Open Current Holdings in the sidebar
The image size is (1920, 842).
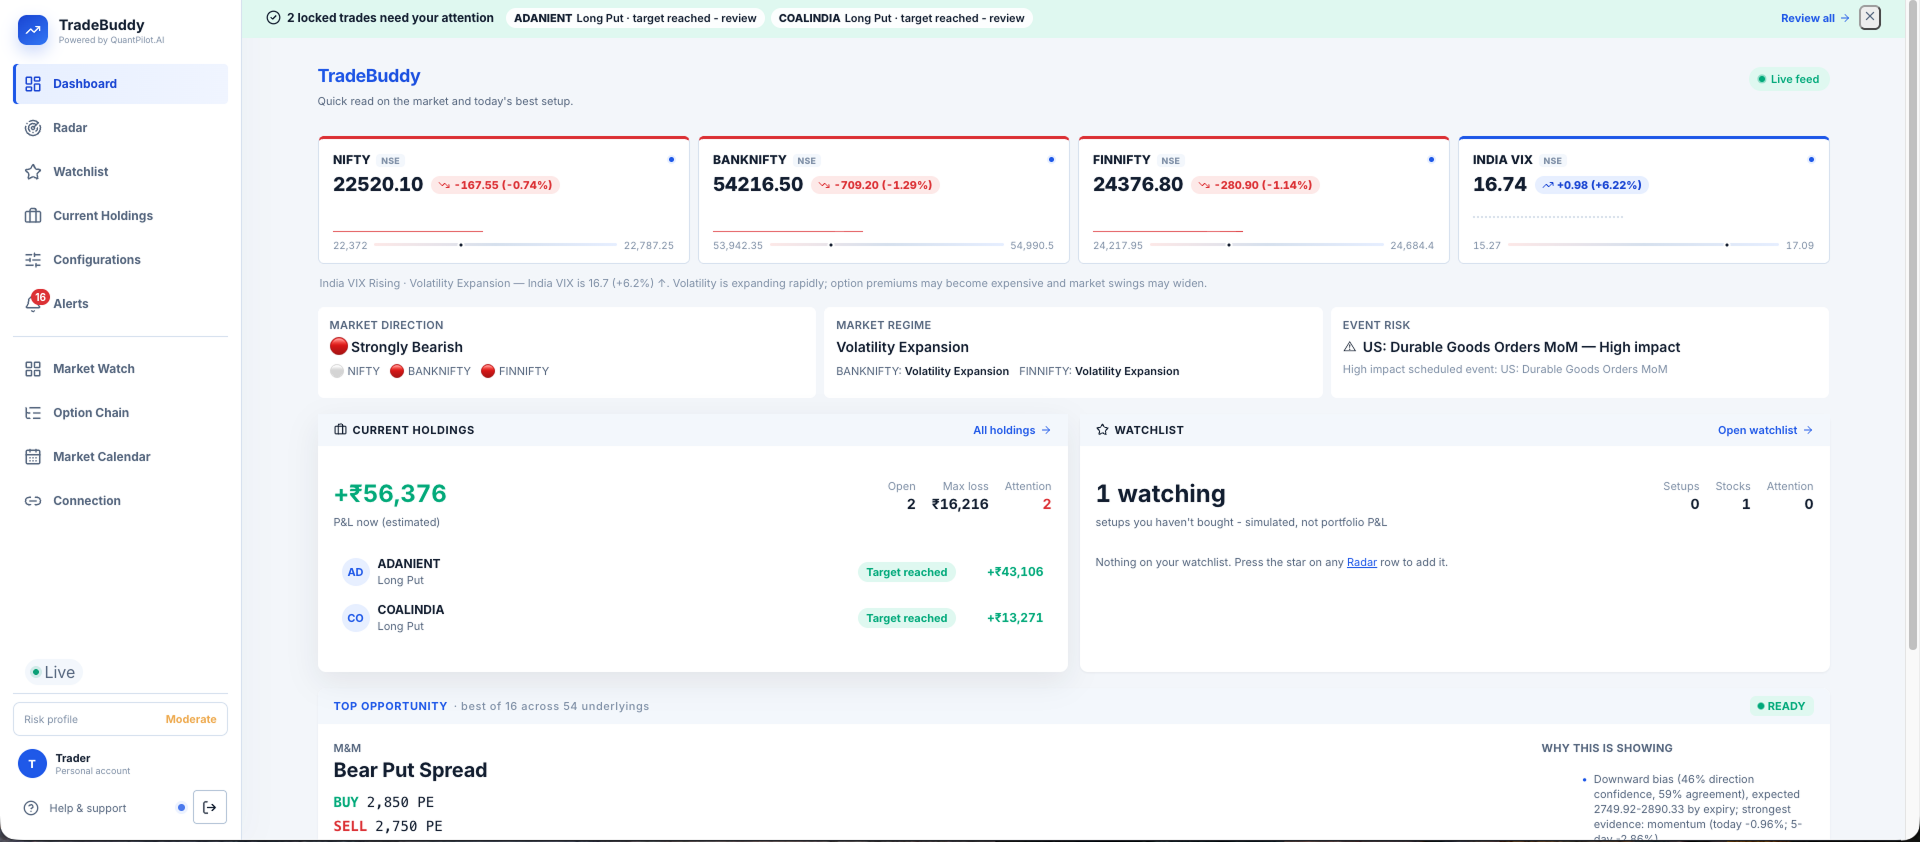coord(121,216)
